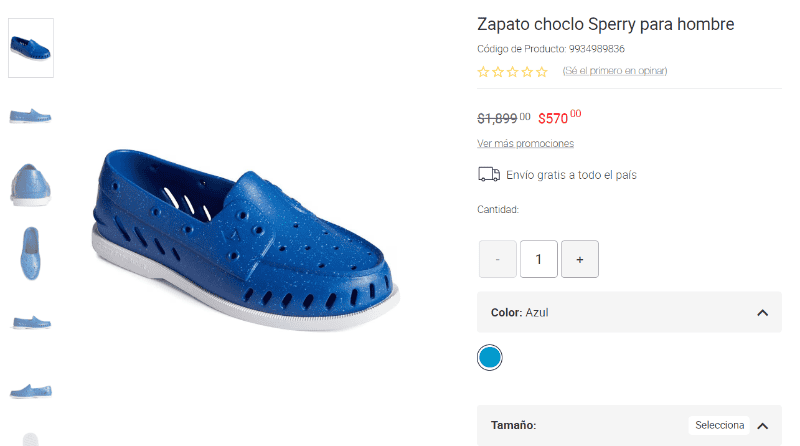Increase quantity with the plus button
Screen dimensions: 800x446
click(580, 259)
